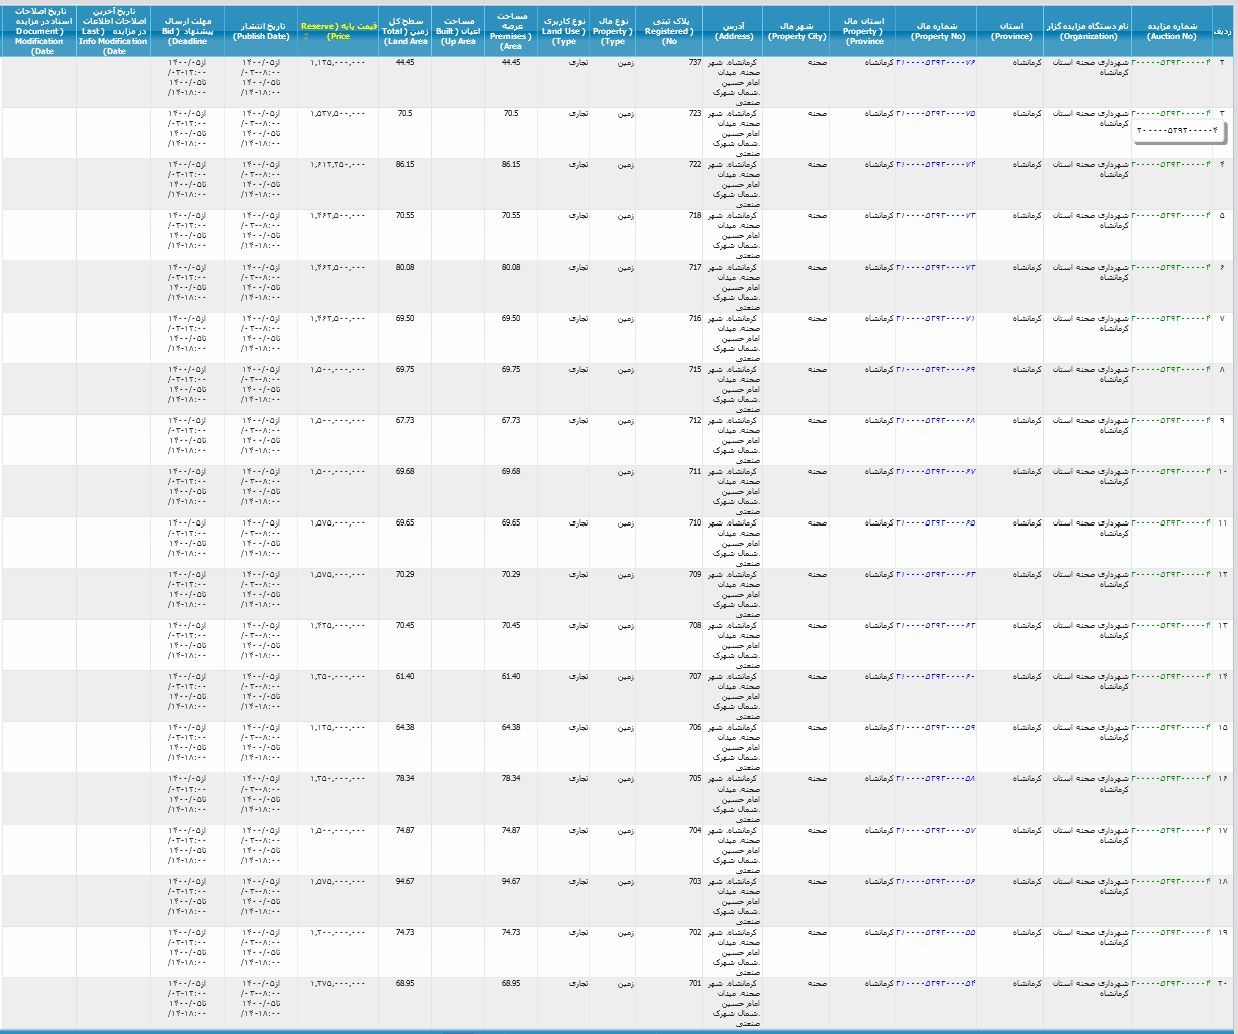Image resolution: width=1238 pixels, height=1034 pixels.
Task: Open property number link ending in 60
Action: pyautogui.click(x=935, y=677)
